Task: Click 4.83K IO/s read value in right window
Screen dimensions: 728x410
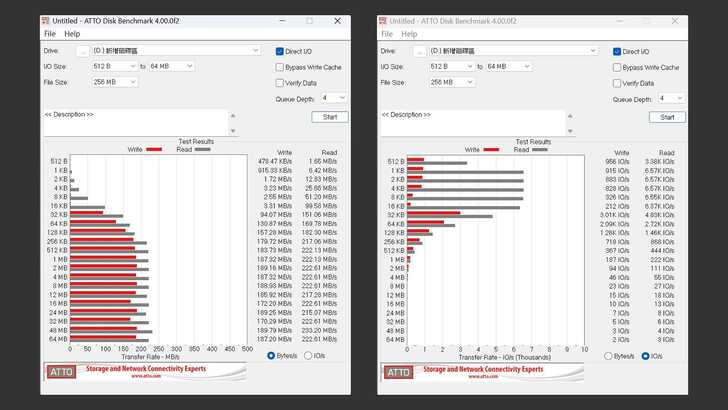Action: pos(659,215)
